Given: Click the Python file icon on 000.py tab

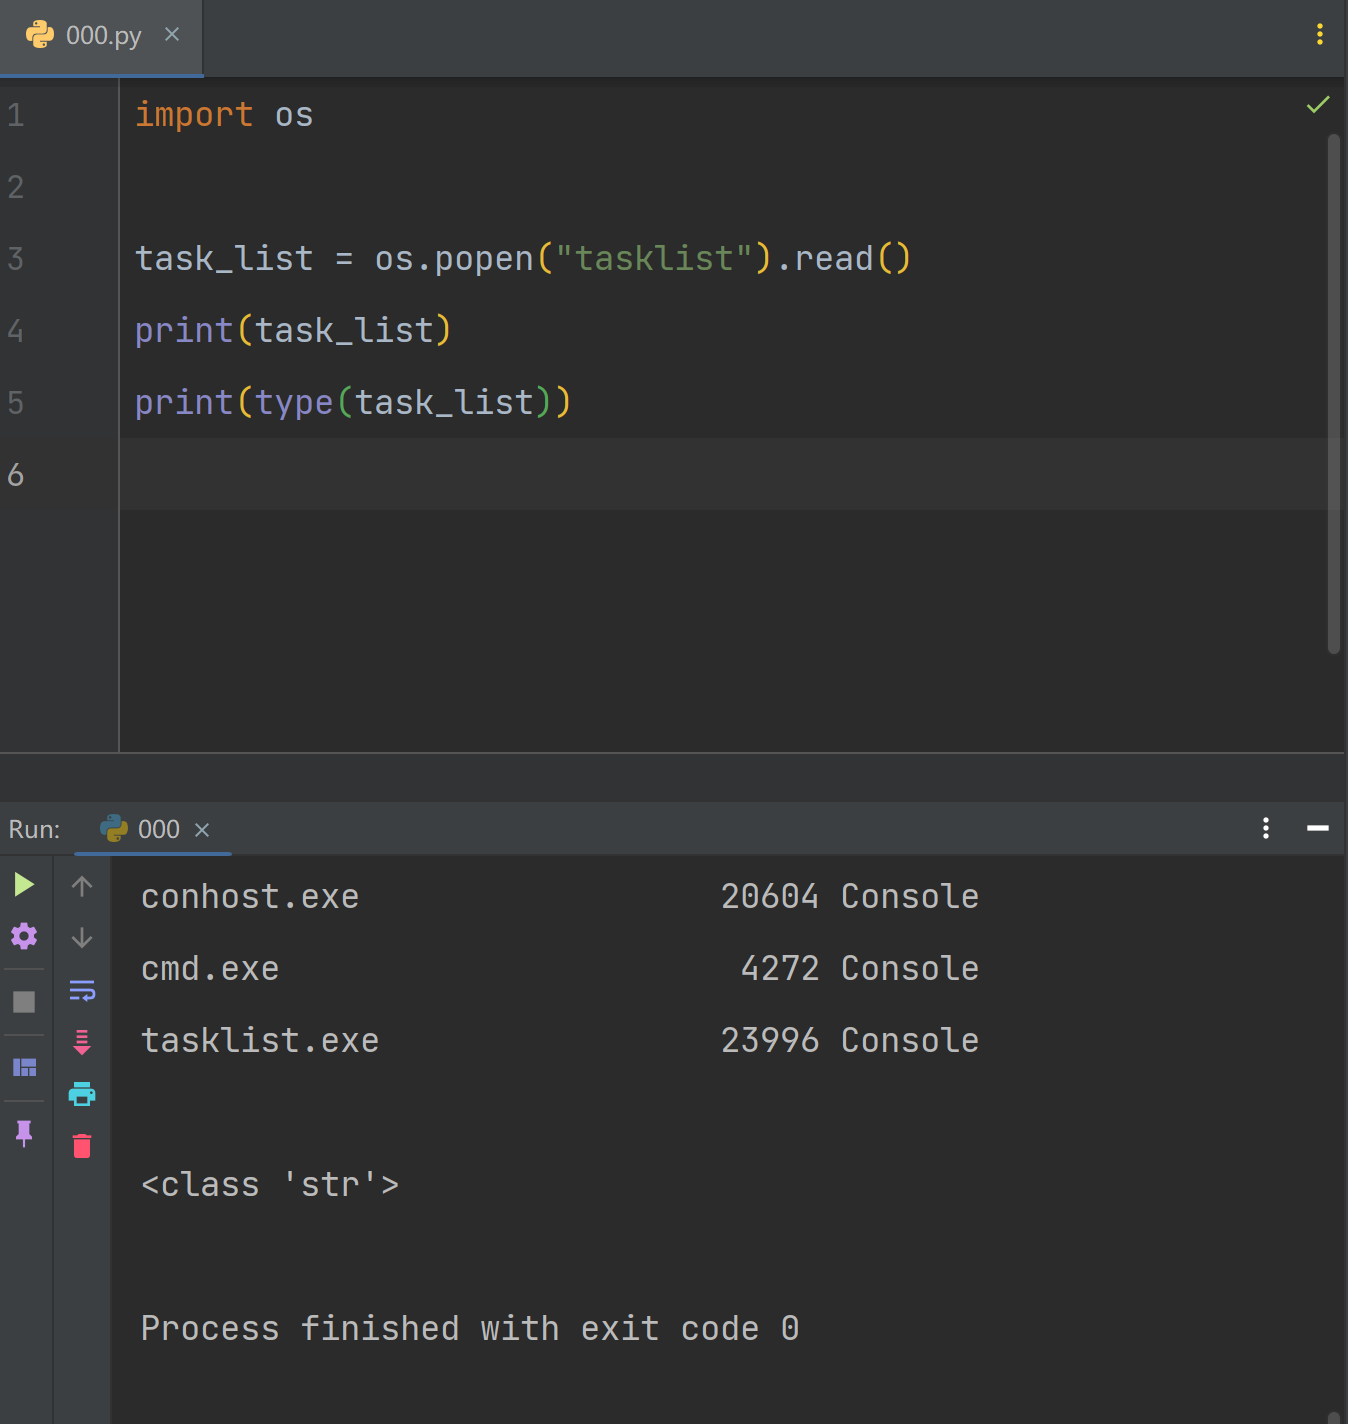Looking at the screenshot, I should (x=40, y=35).
